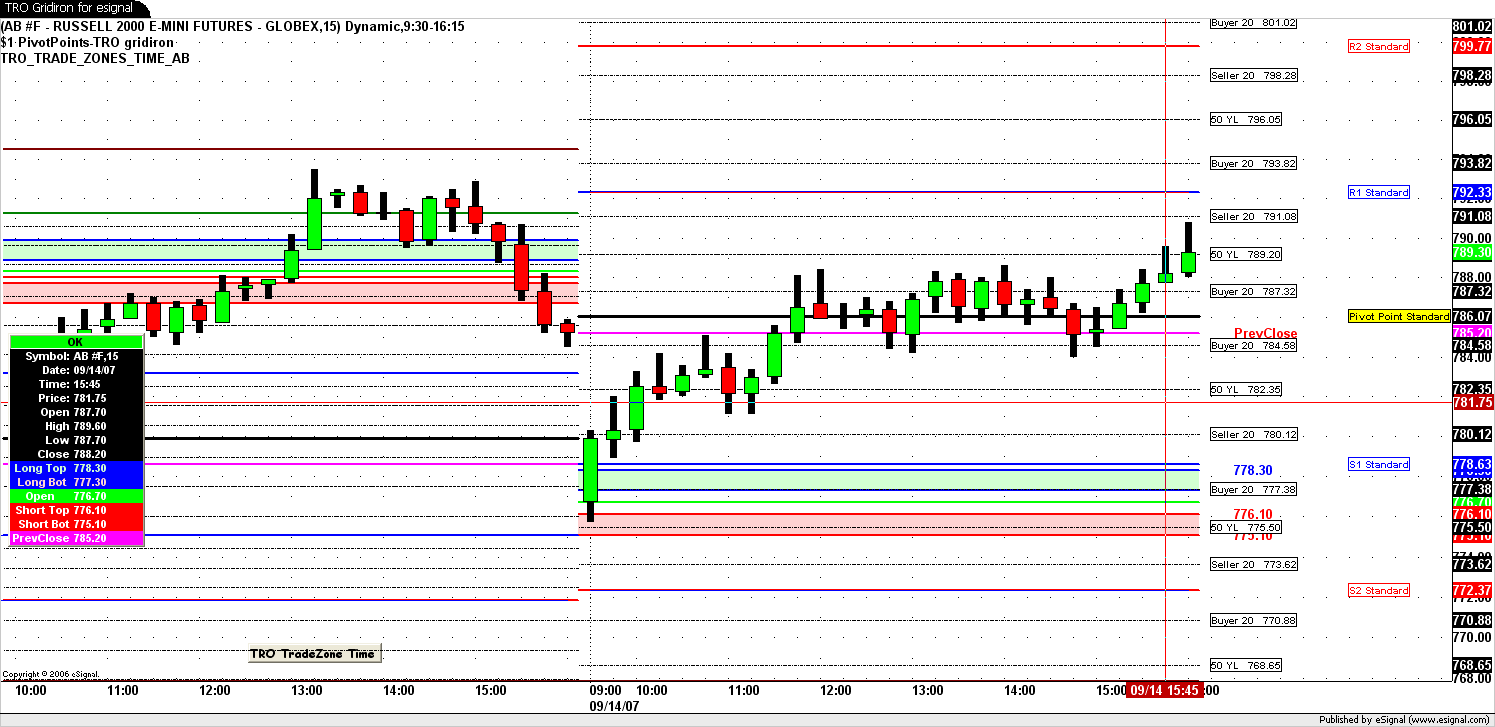
Task: Click the magenta PrevClose 785.20 data box row
Action: [76, 538]
